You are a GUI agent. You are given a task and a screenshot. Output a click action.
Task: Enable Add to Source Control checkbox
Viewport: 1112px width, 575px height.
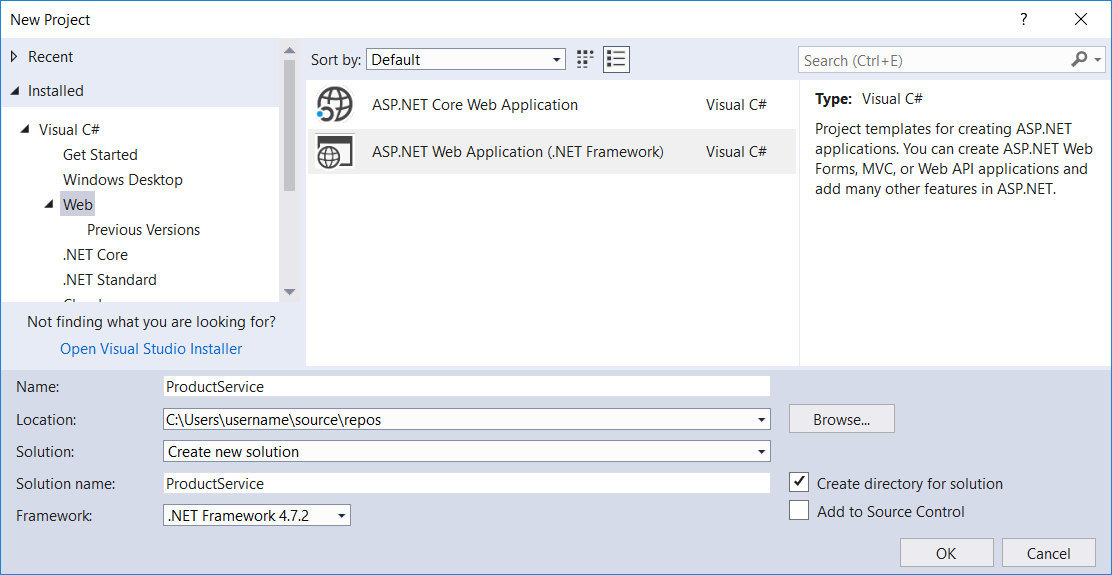coord(799,511)
